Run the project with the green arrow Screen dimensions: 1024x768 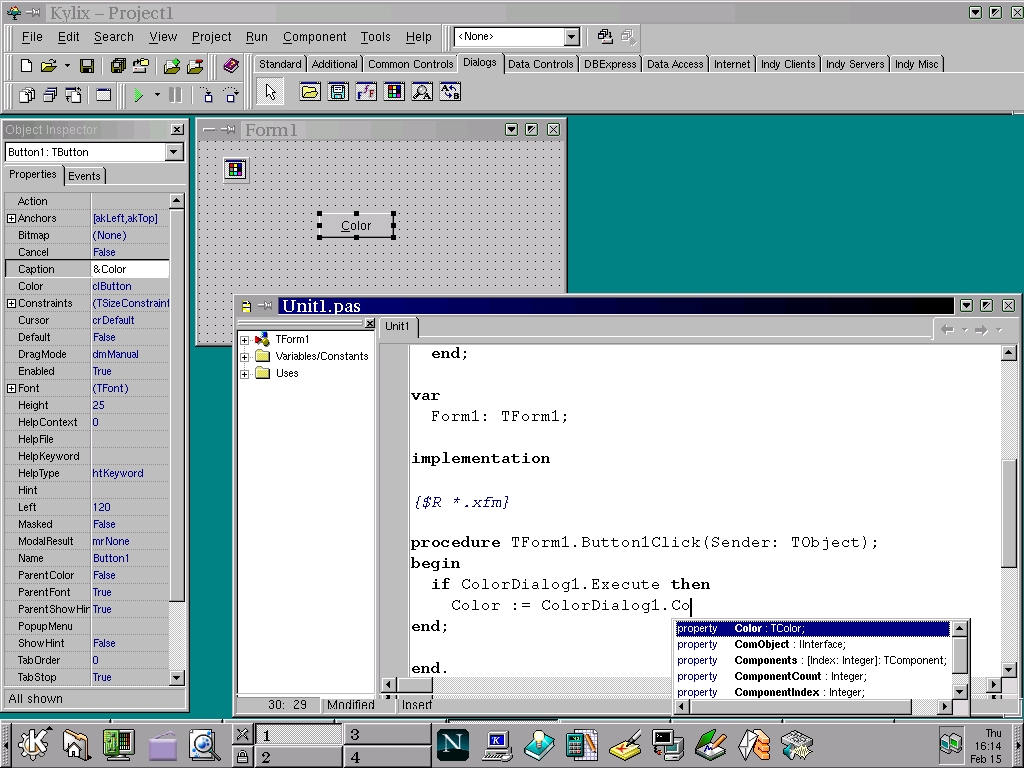click(138, 95)
